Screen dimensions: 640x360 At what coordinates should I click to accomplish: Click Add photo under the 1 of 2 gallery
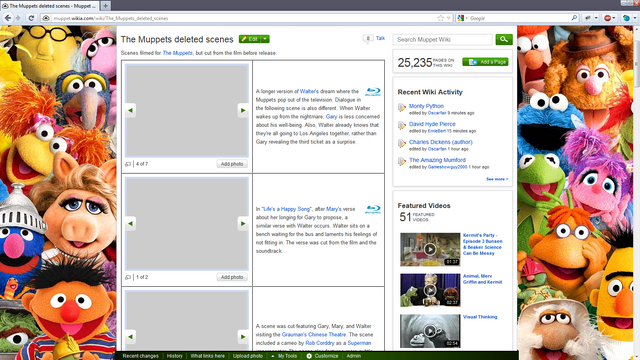tap(232, 277)
